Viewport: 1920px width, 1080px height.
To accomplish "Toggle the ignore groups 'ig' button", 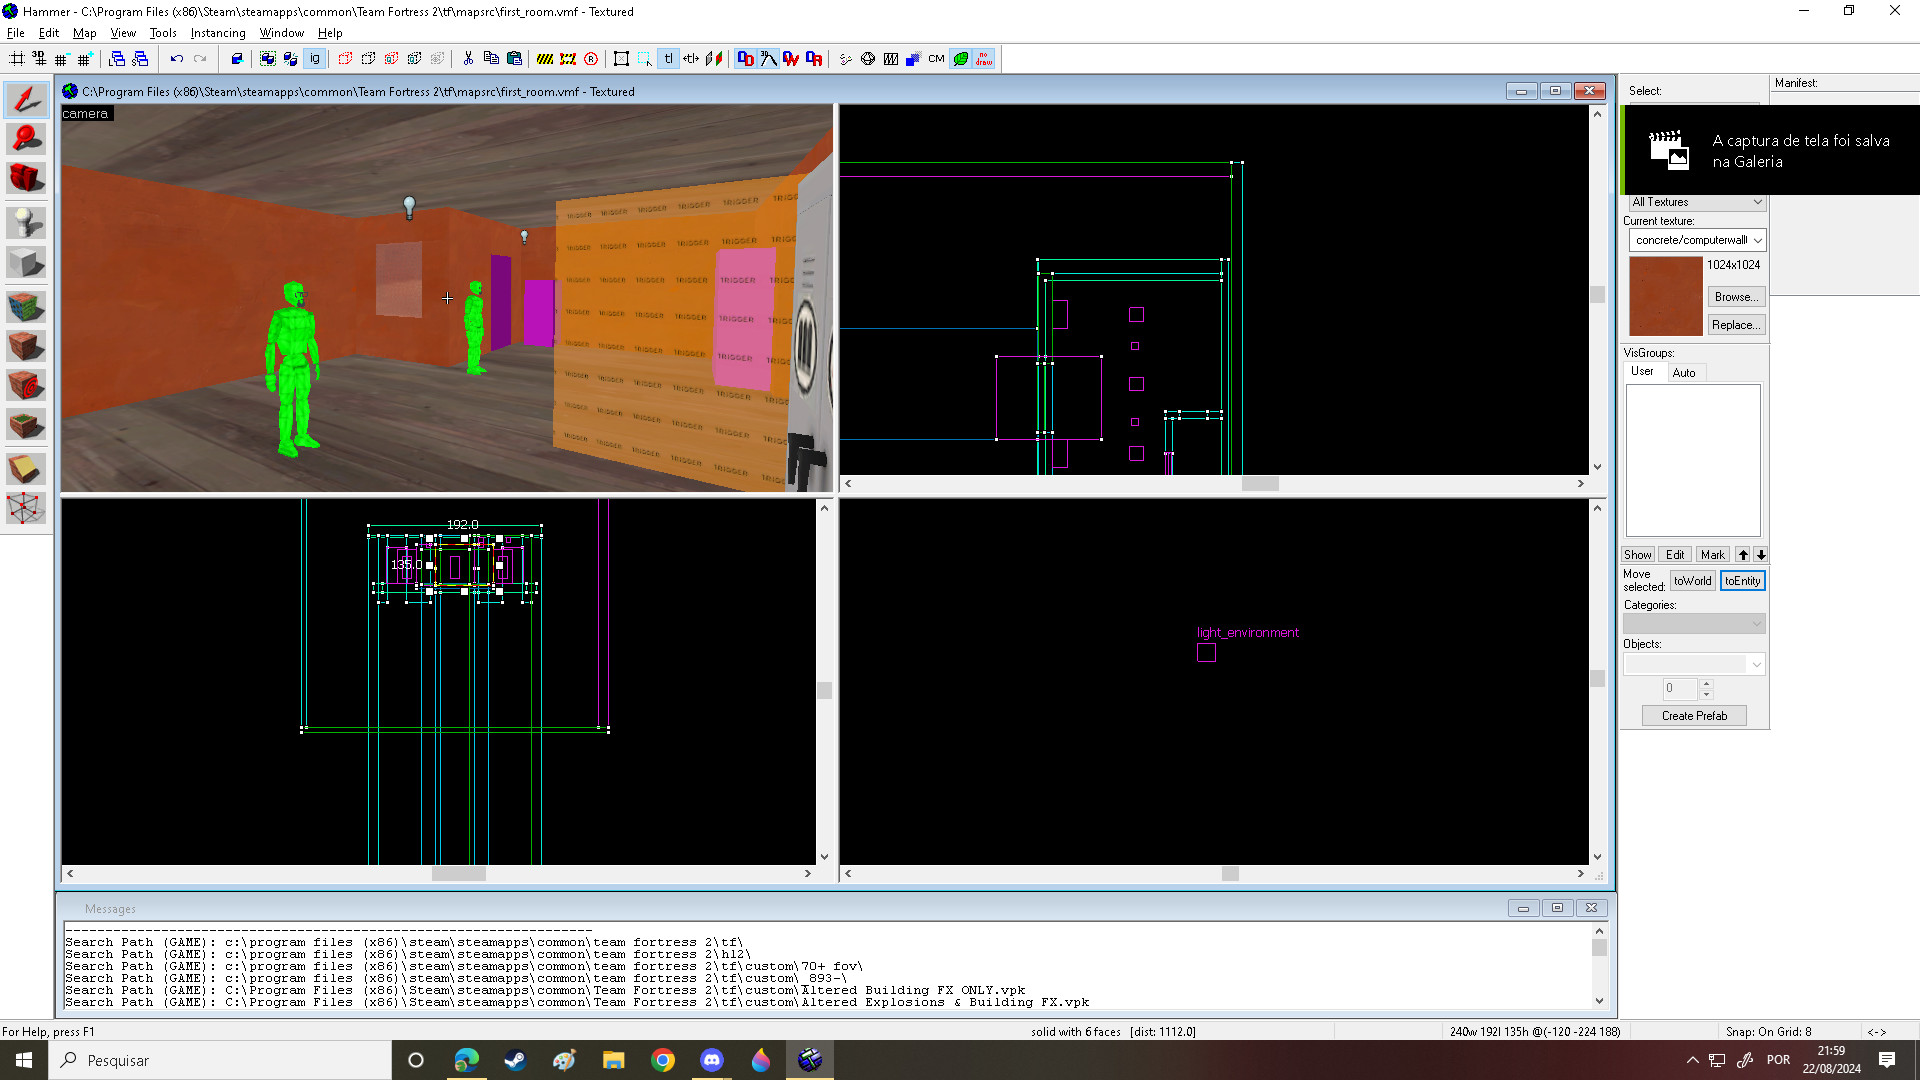I will (314, 59).
